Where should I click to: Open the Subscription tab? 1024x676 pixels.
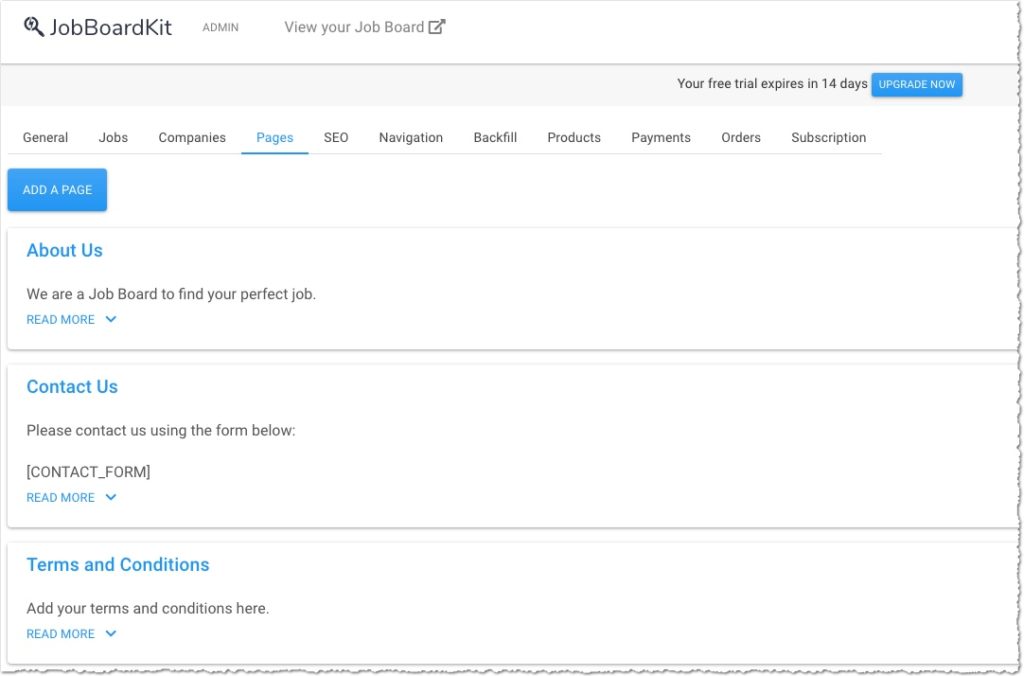click(x=829, y=138)
